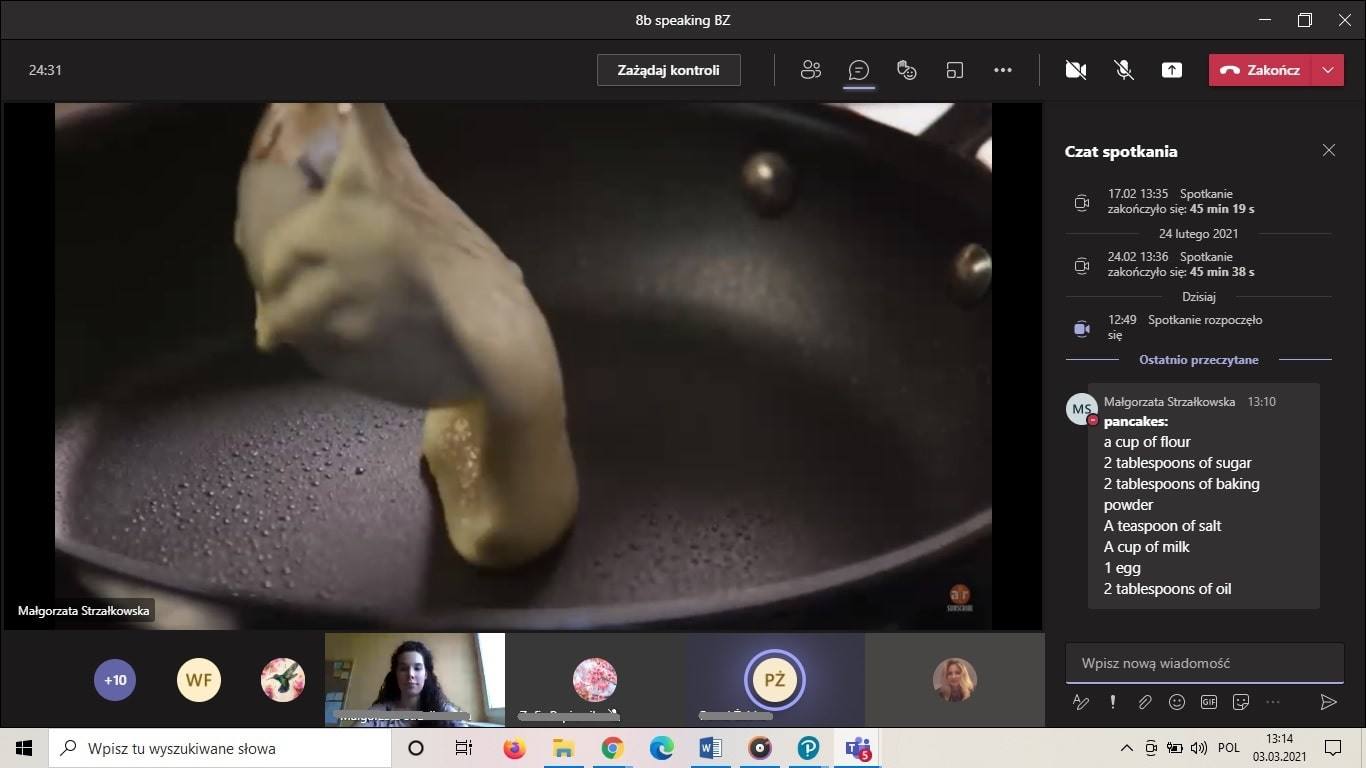Unmute the microphone

coord(1124,70)
